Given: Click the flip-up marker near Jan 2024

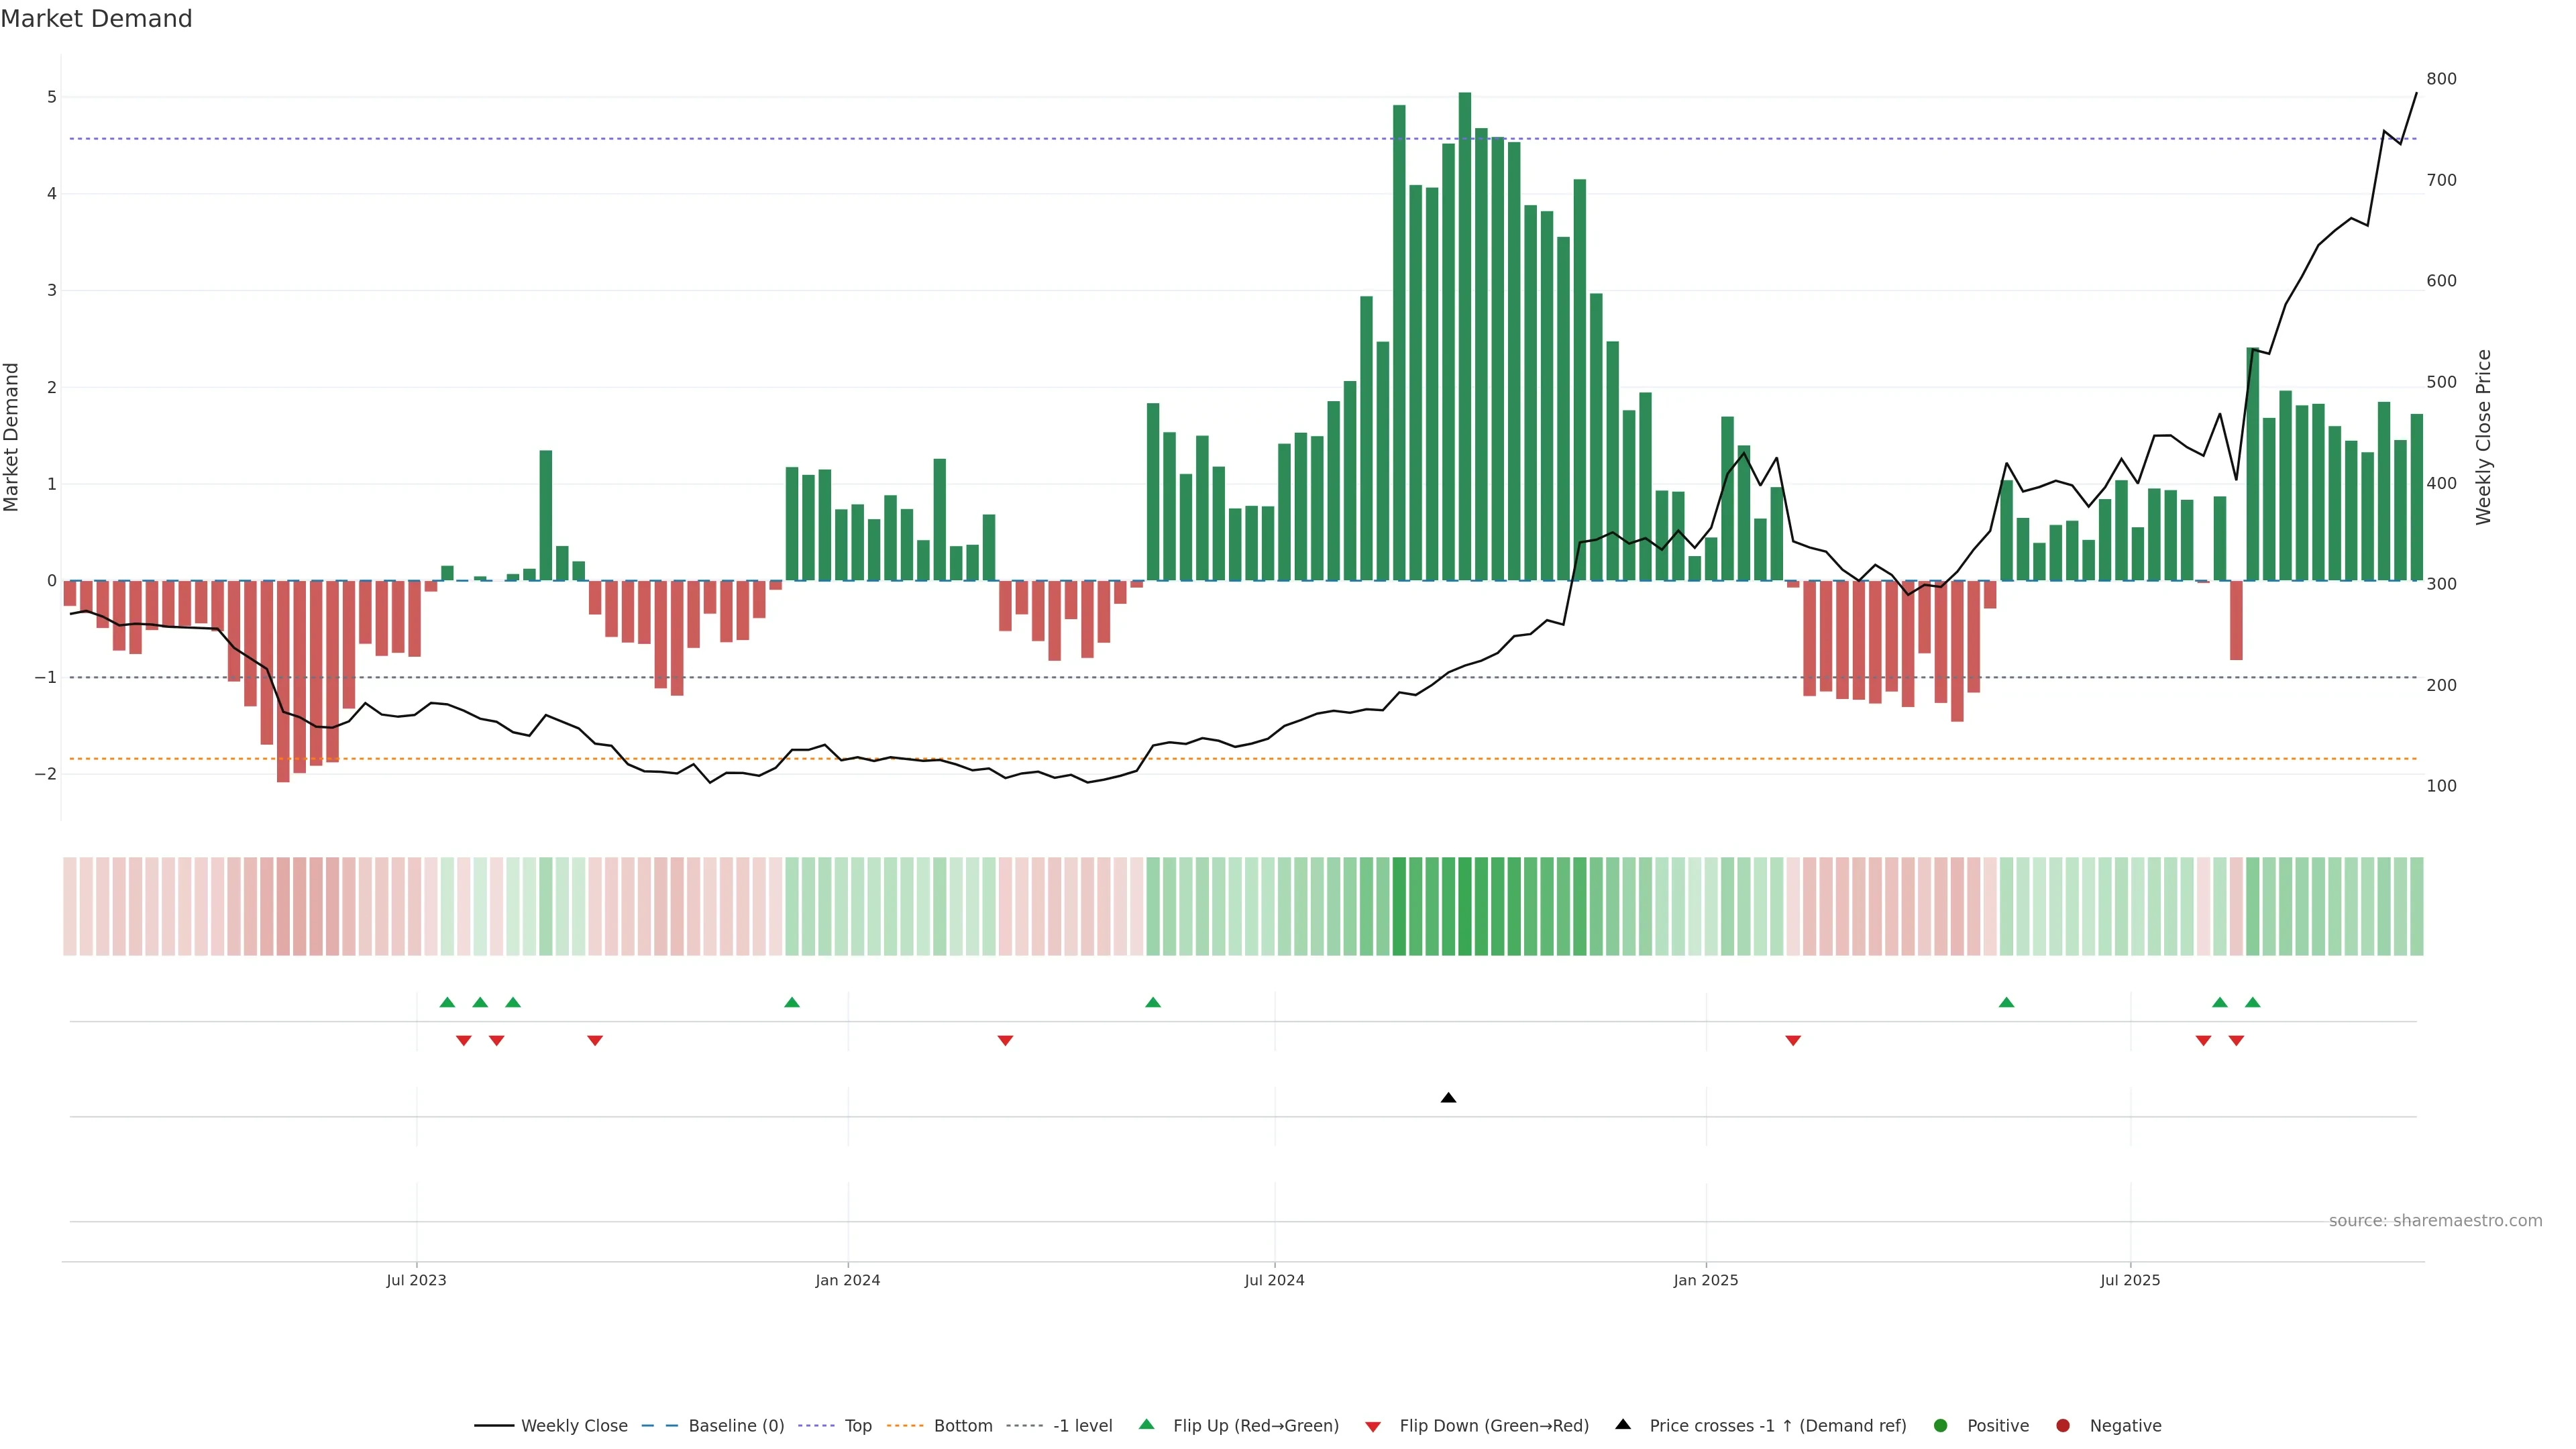Looking at the screenshot, I should (x=792, y=1002).
